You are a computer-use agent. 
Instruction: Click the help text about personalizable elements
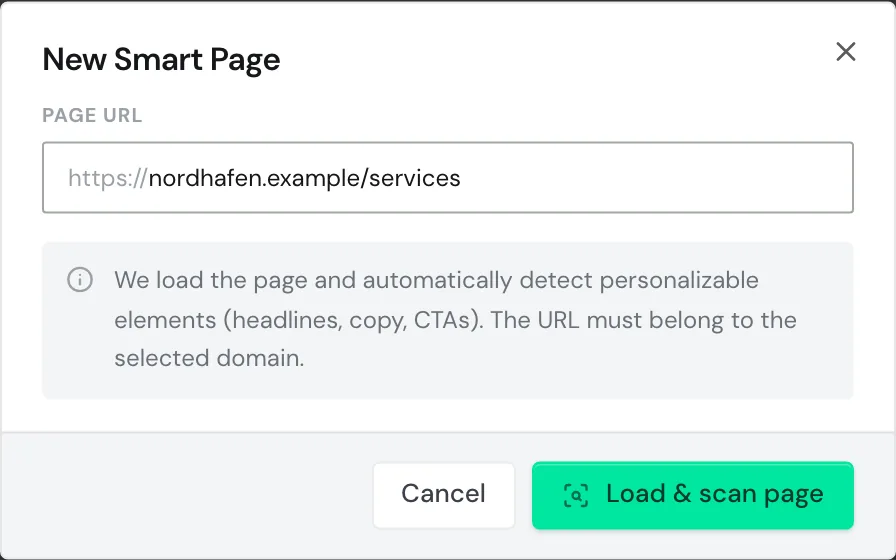pyautogui.click(x=455, y=319)
